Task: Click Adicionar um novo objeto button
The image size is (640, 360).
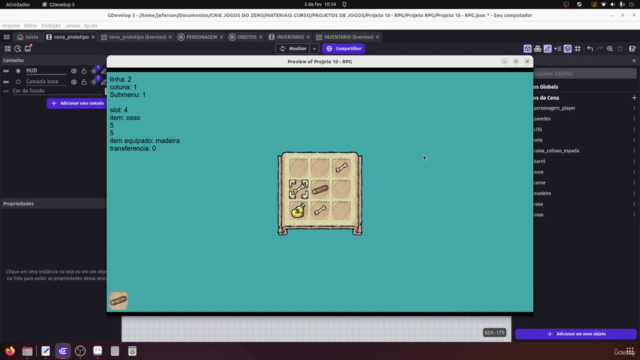Action: point(576,334)
